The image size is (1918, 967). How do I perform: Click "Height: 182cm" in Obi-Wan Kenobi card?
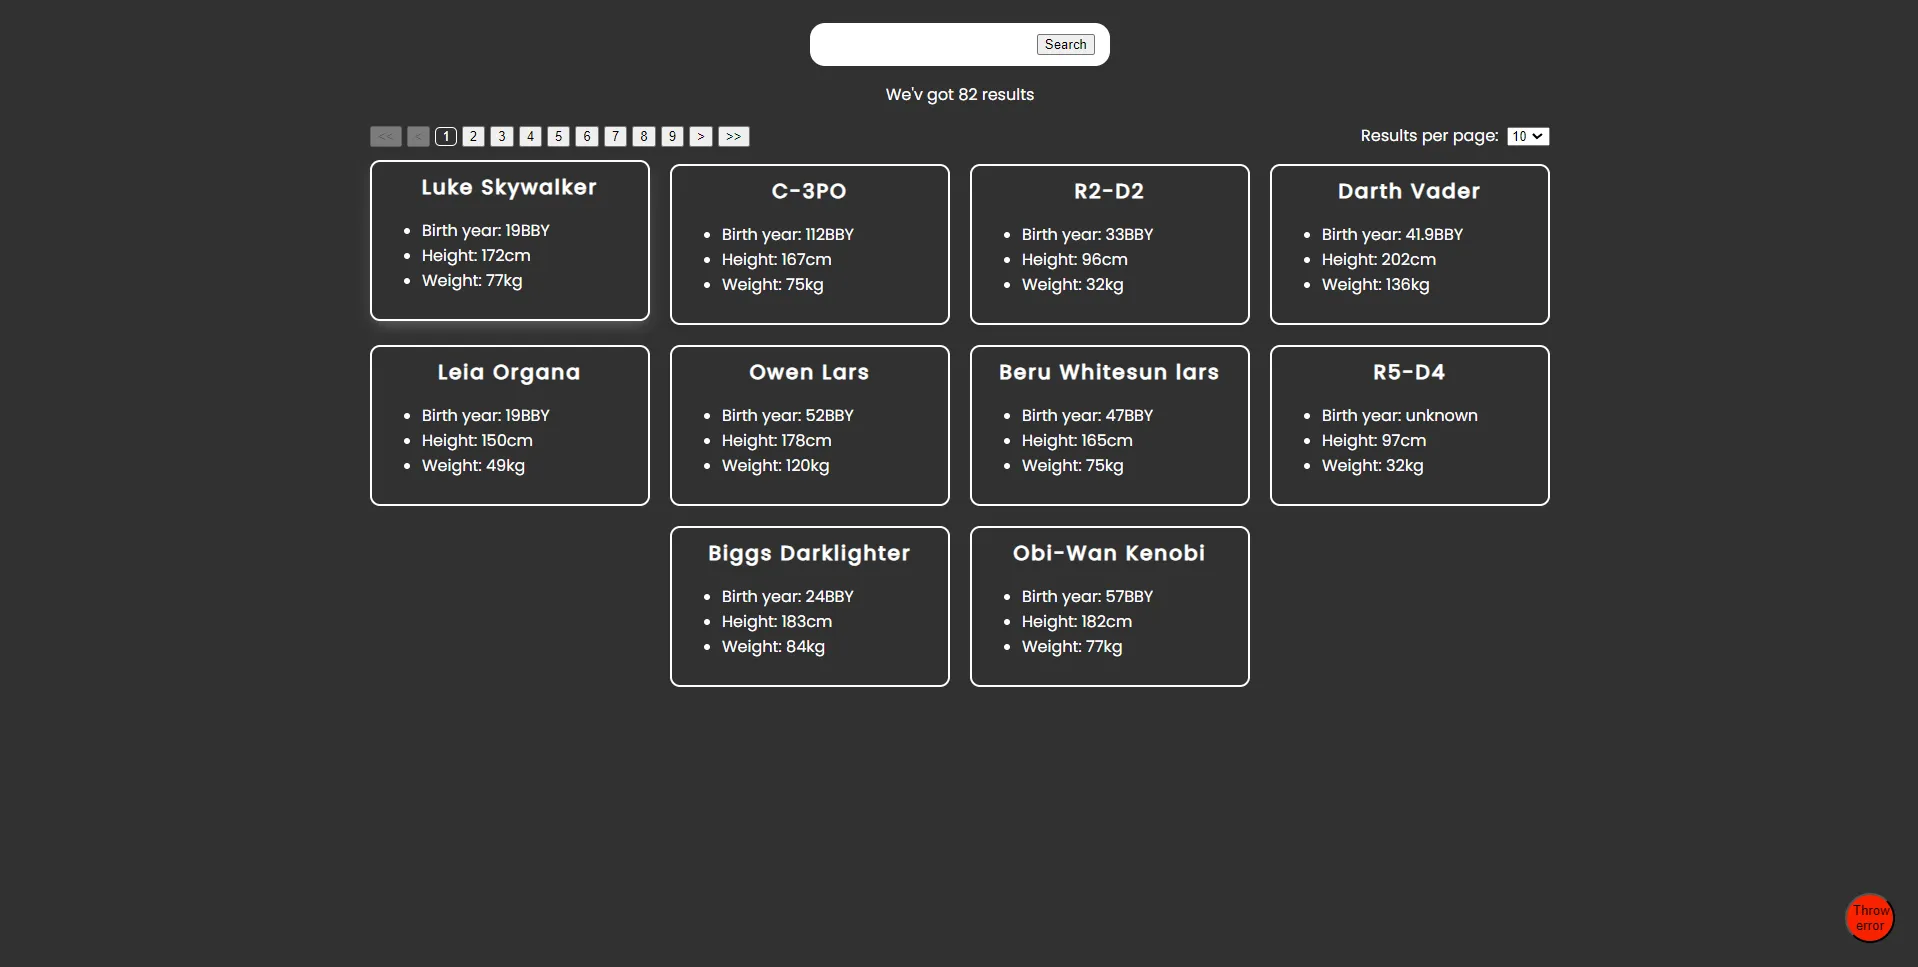coord(1077,621)
